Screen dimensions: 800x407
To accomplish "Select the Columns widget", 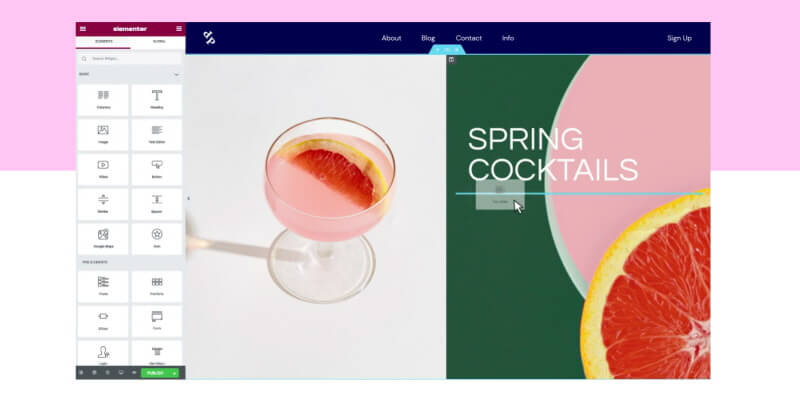I will click(x=103, y=100).
